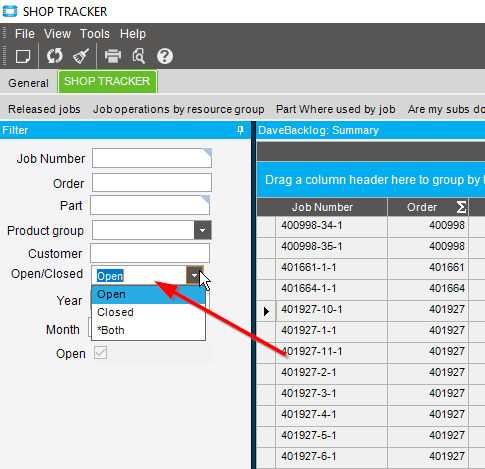Open the View menu
Viewport: 485px width, 469px height.
[57, 34]
